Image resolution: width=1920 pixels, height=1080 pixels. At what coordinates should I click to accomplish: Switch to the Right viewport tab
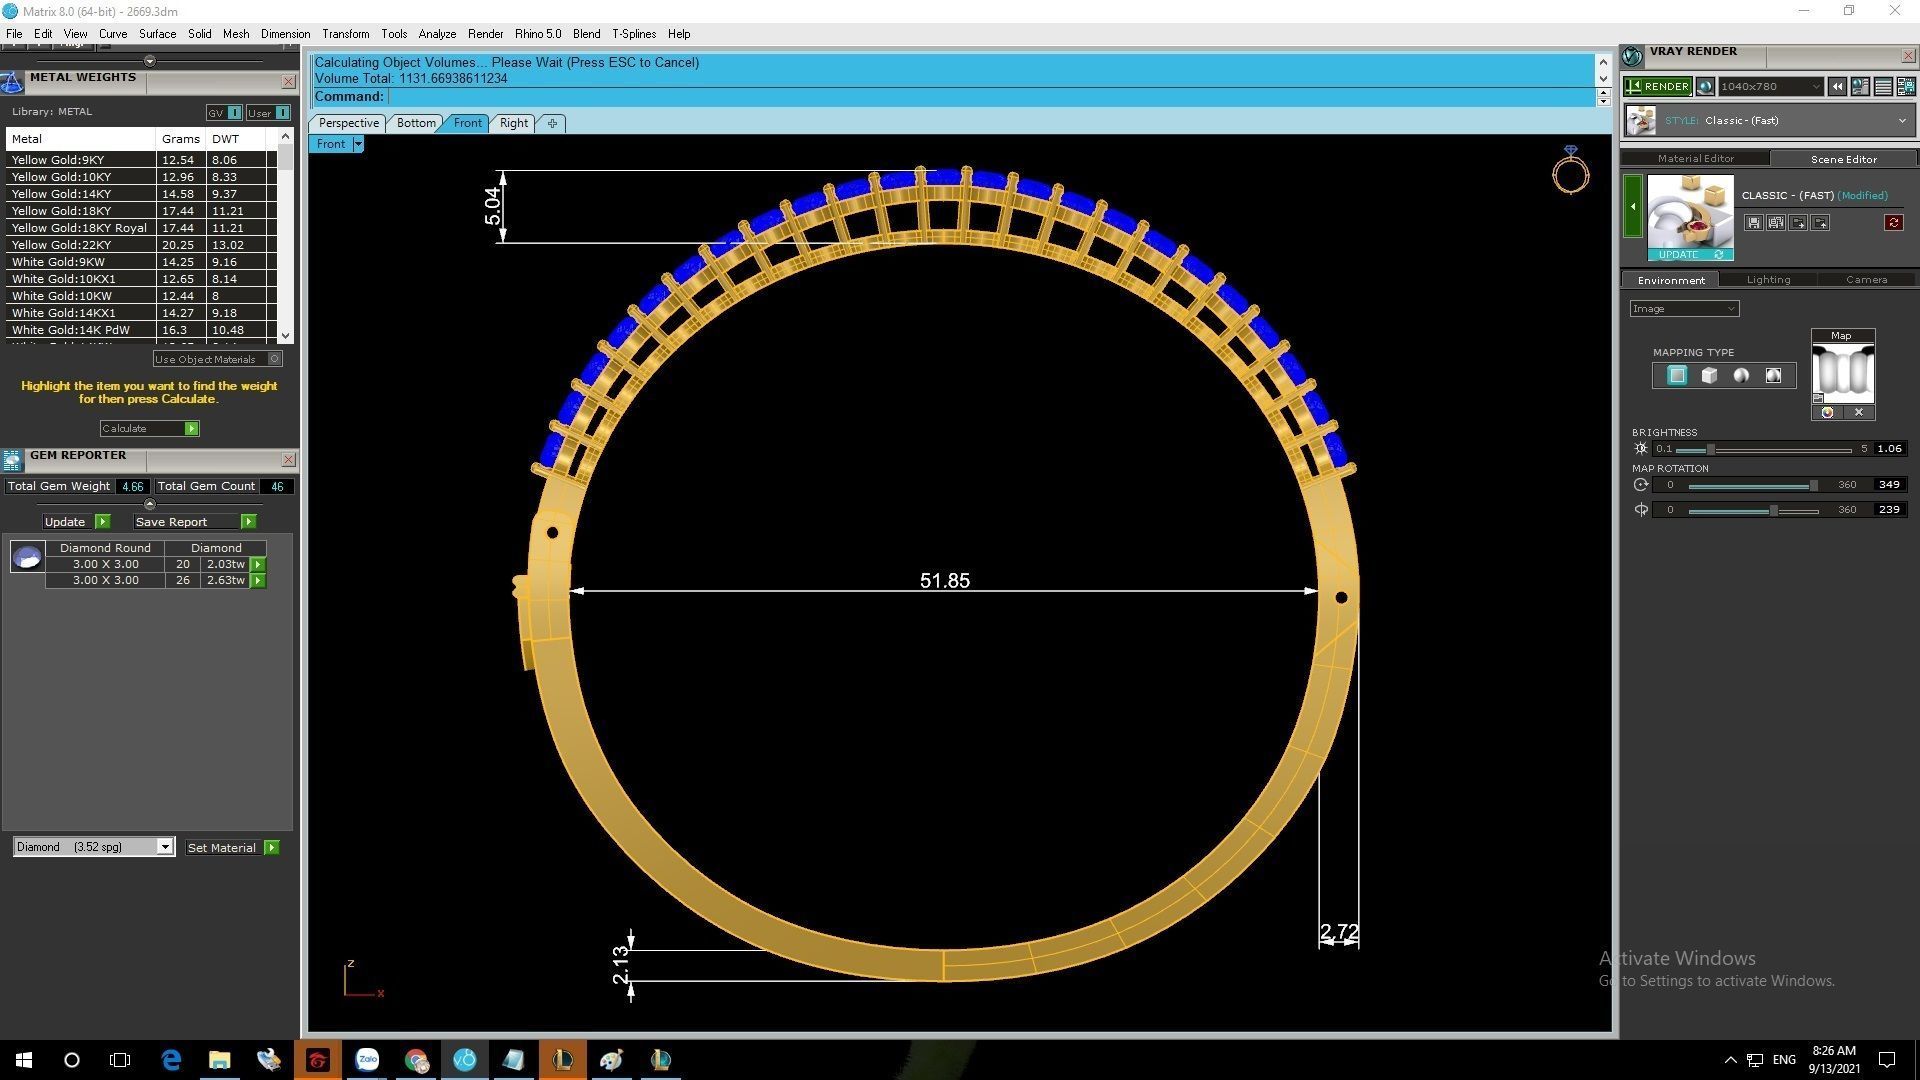pyautogui.click(x=513, y=123)
